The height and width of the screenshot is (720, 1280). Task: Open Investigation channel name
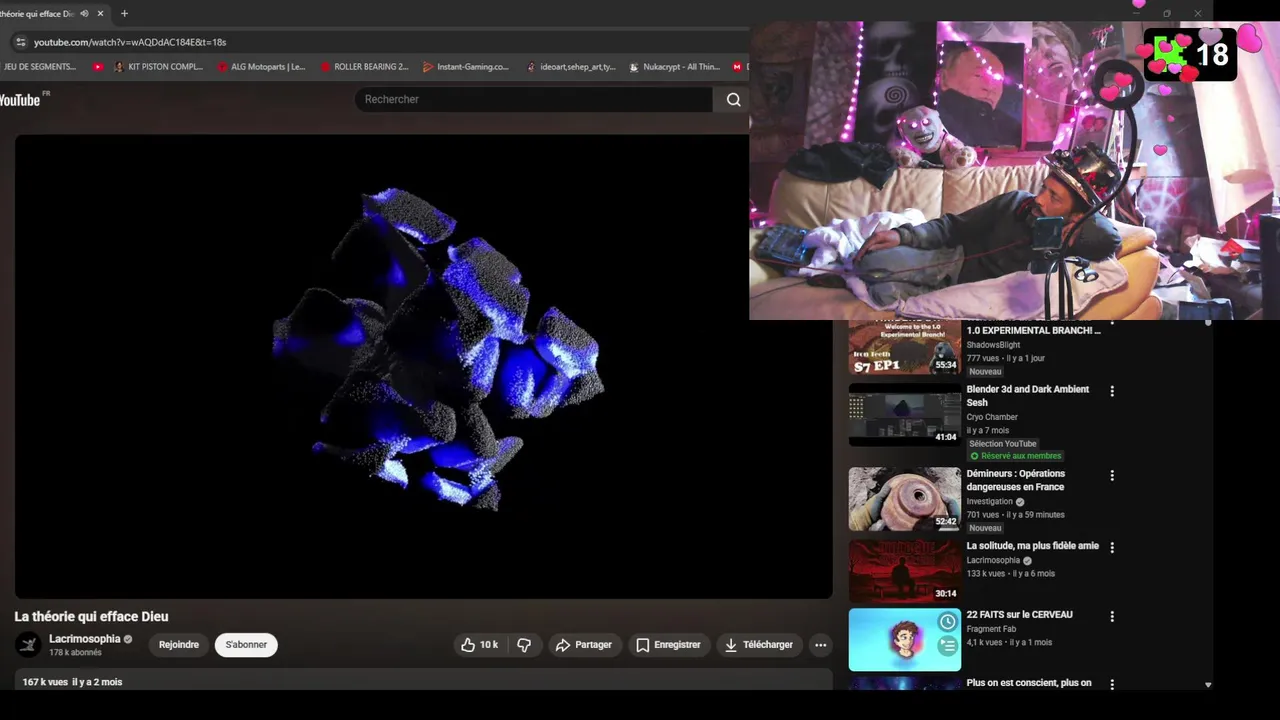point(989,502)
